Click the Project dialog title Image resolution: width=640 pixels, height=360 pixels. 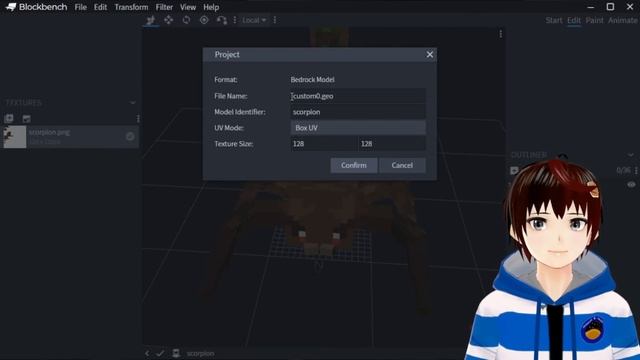point(227,55)
